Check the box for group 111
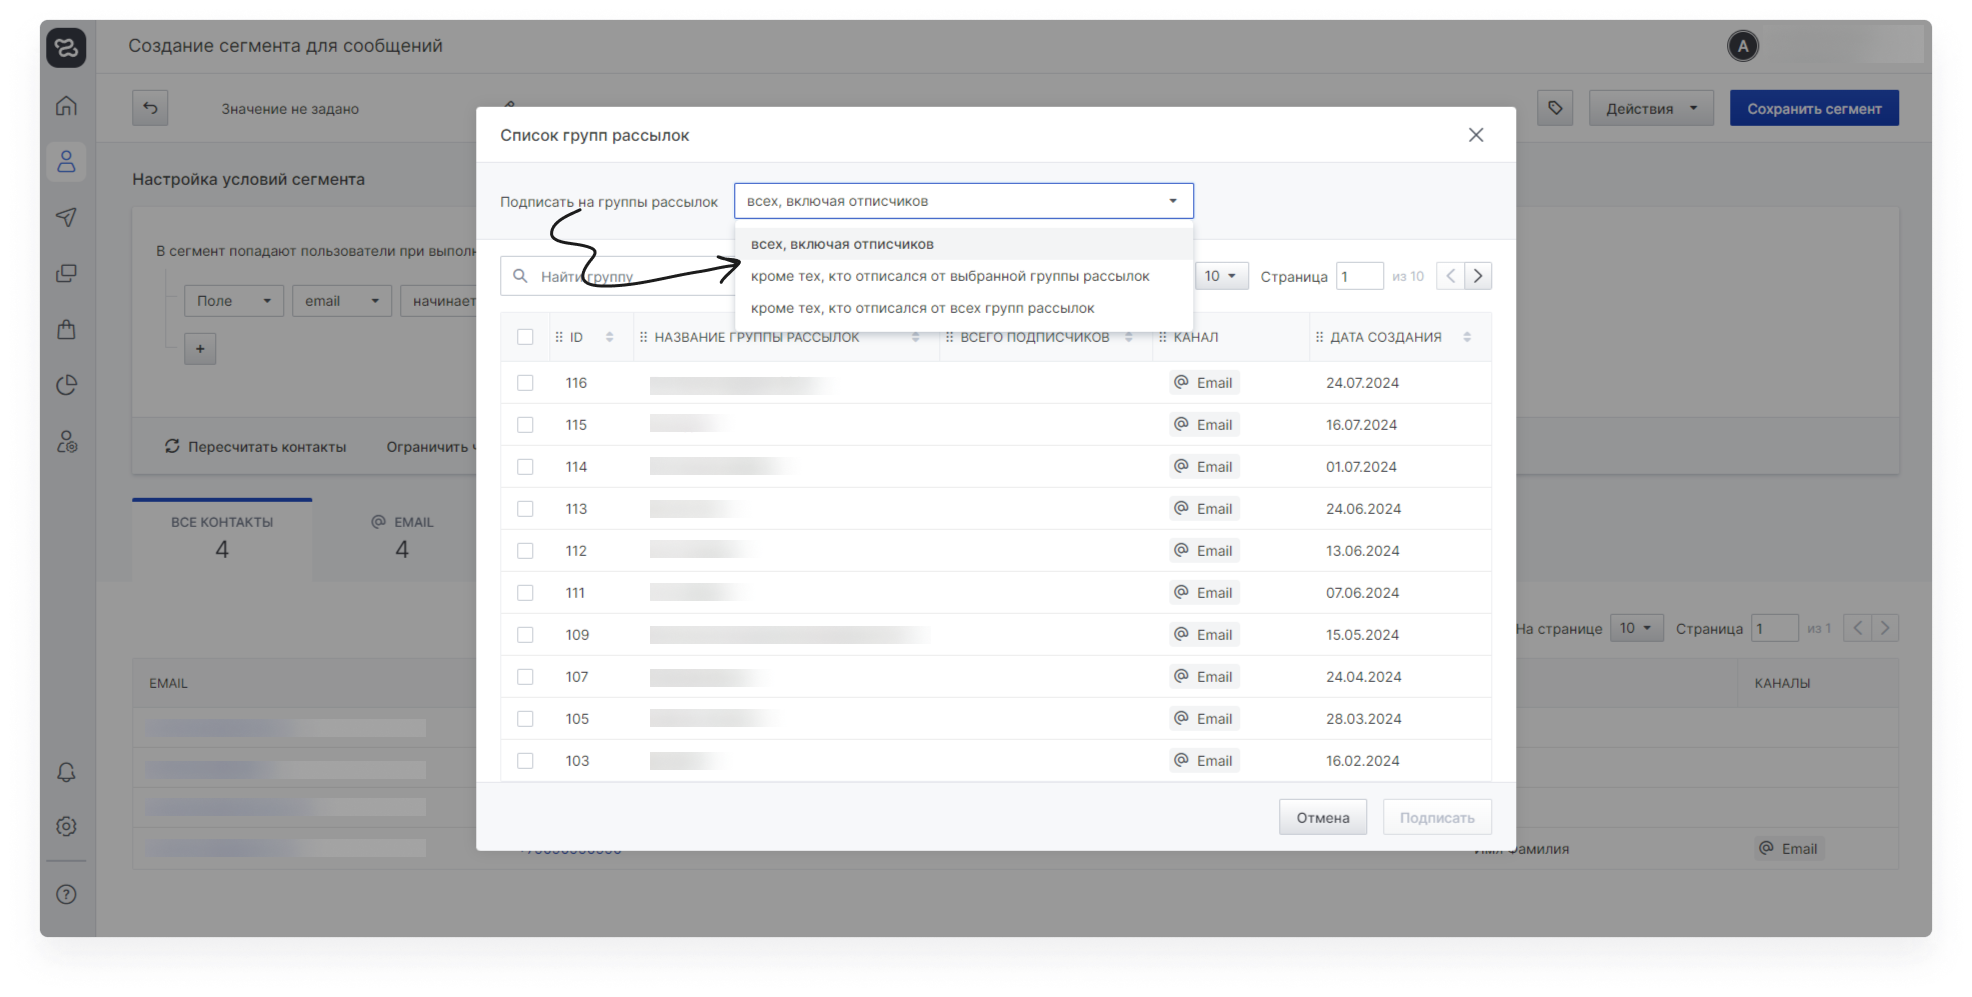 pos(525,593)
